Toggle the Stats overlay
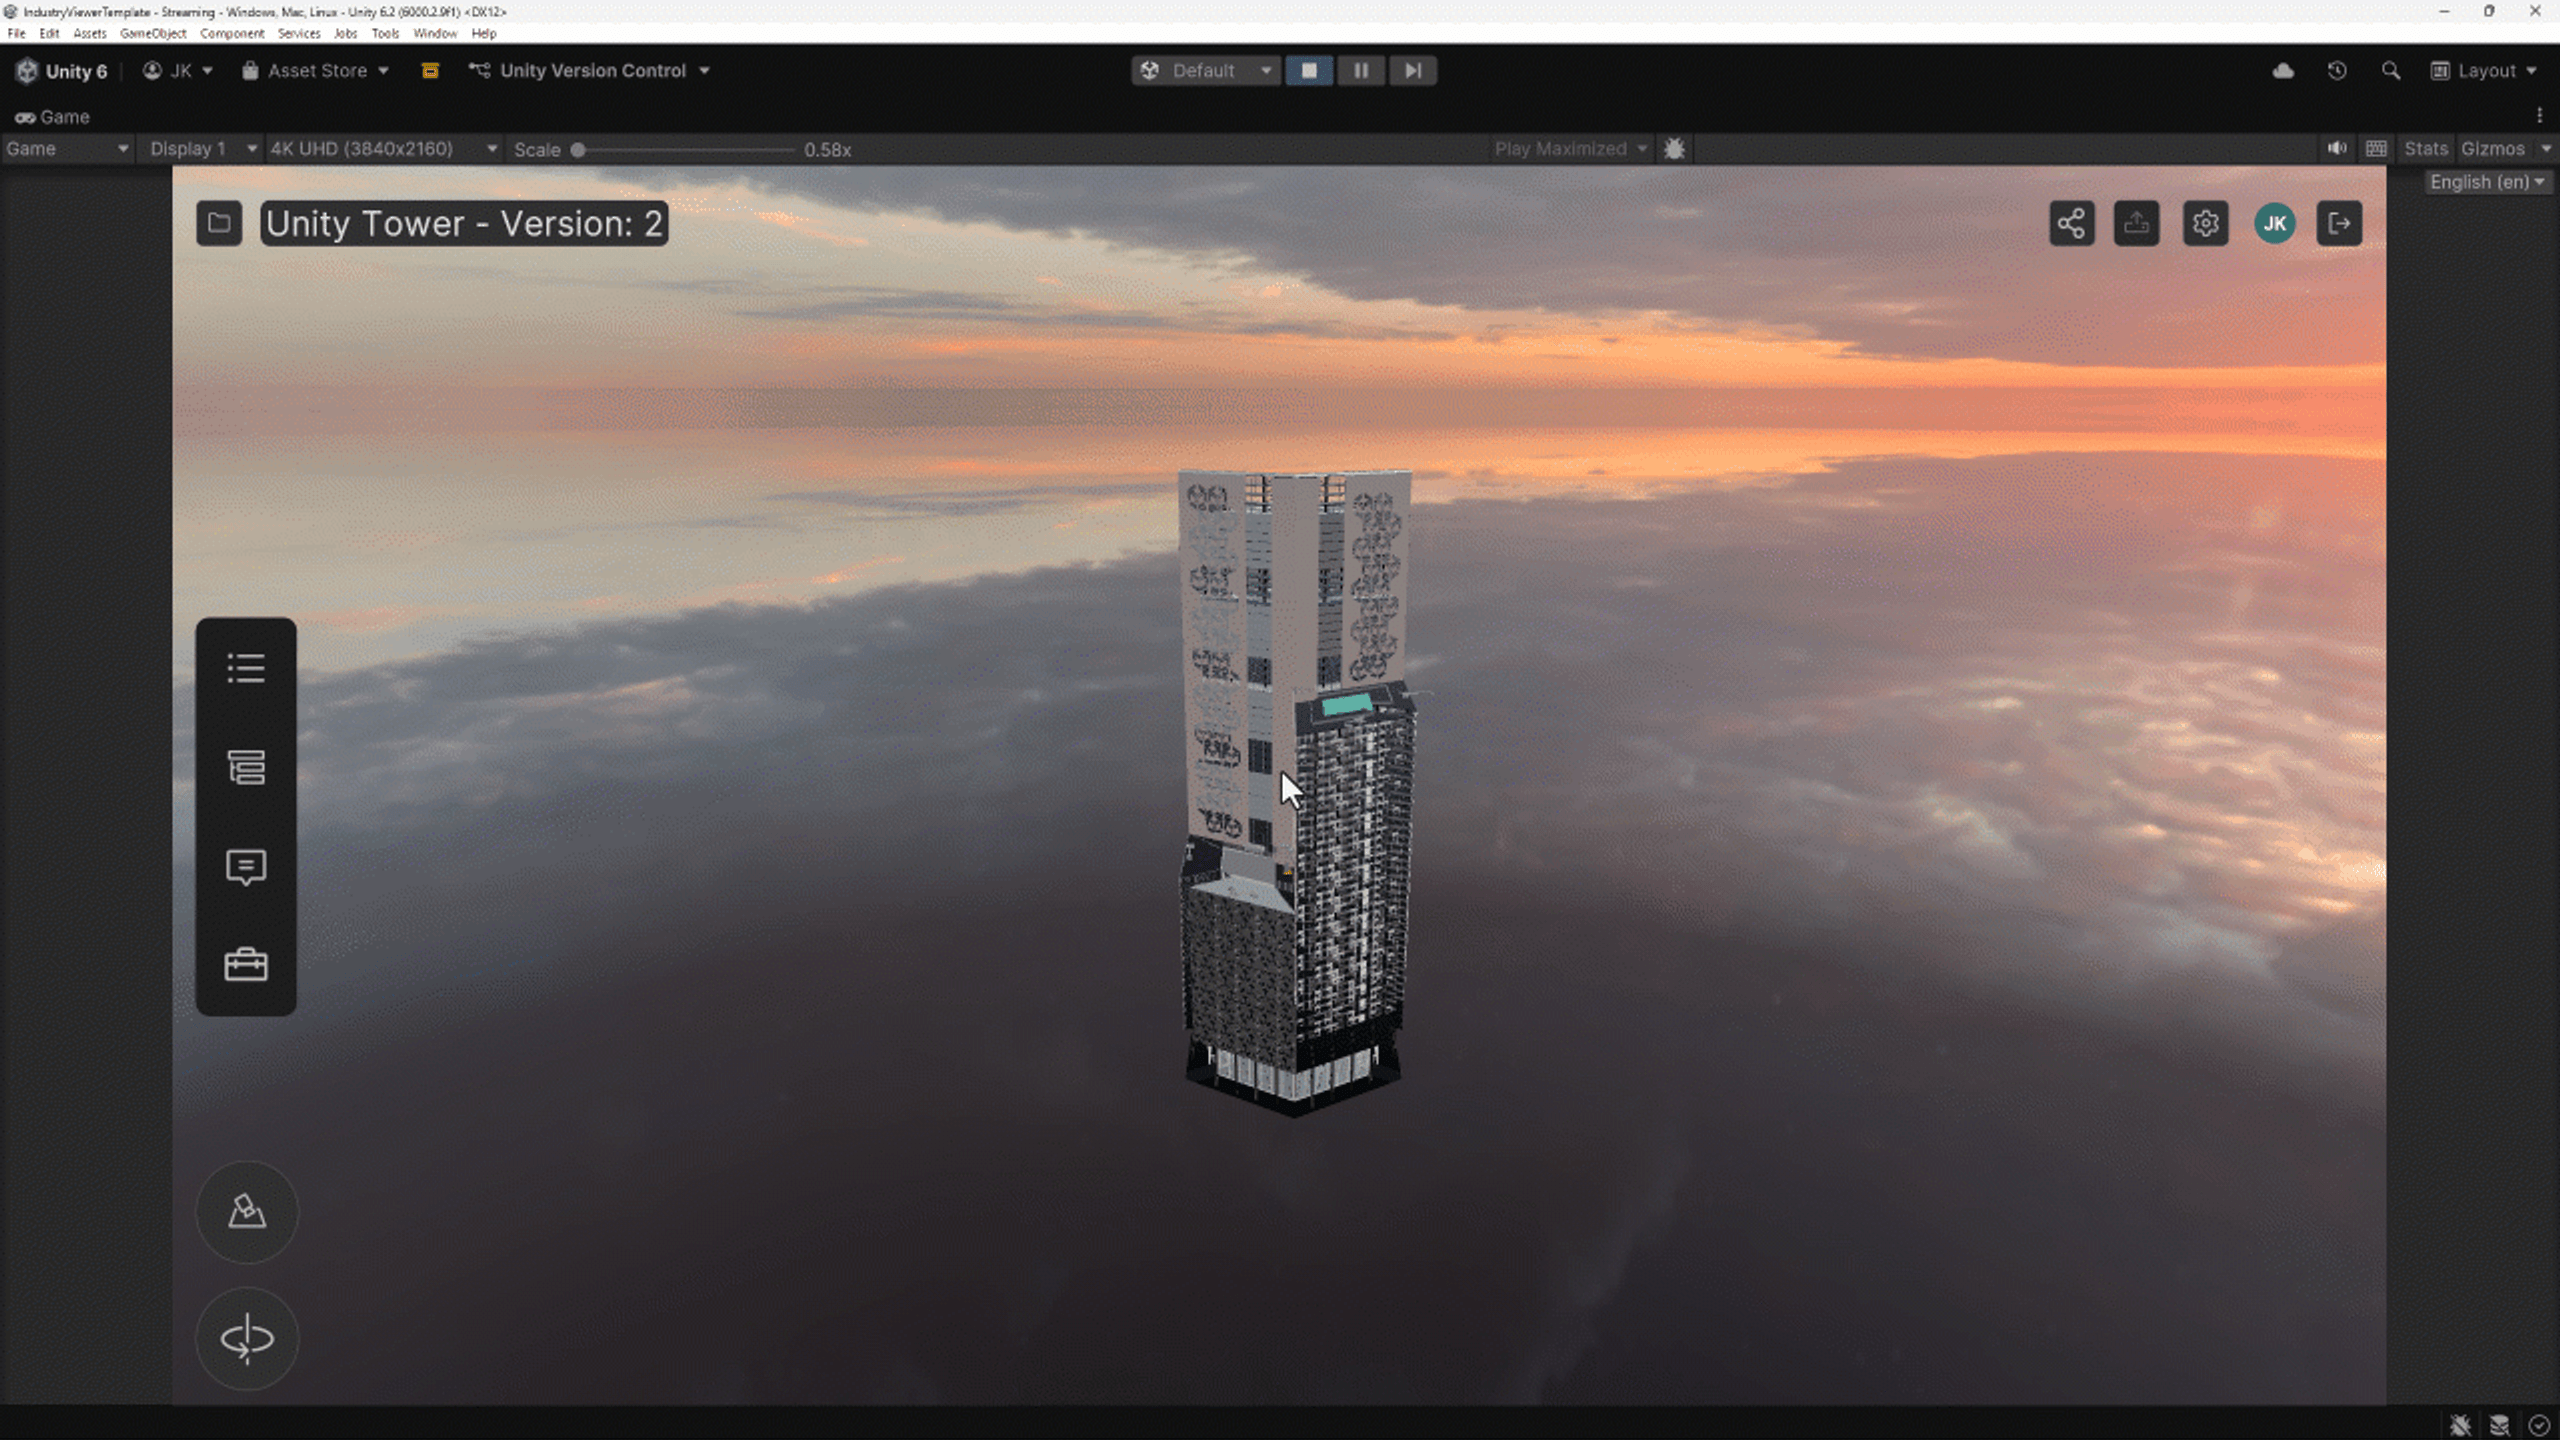2560x1440 pixels. 2426,149
